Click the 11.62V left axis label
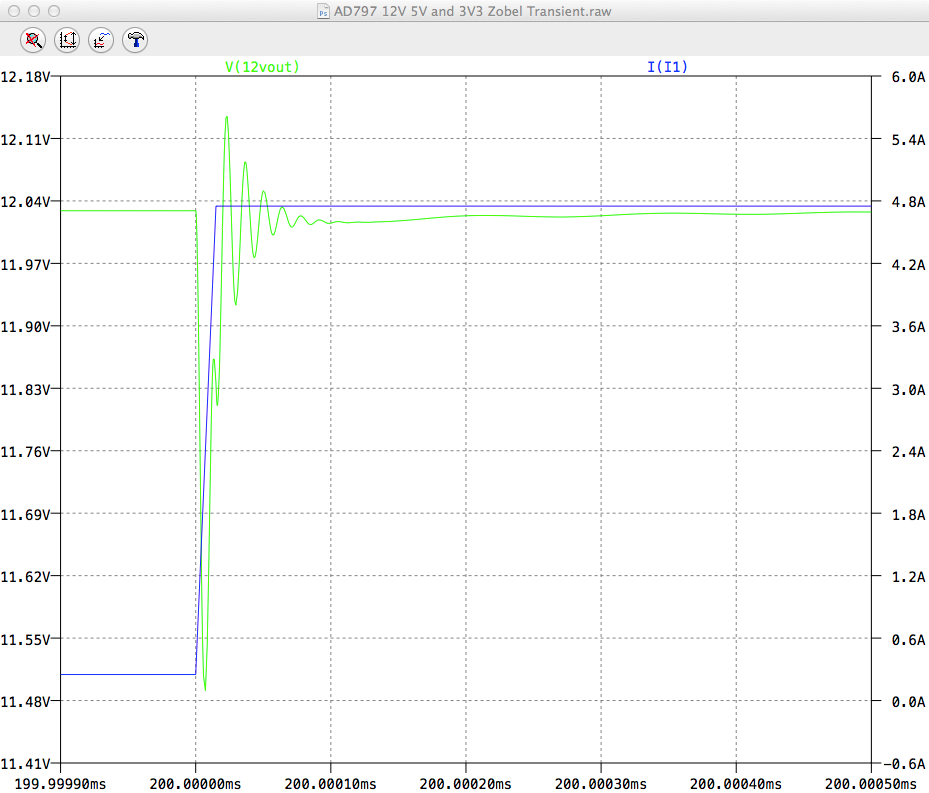The image size is (929, 793). (x=25, y=577)
